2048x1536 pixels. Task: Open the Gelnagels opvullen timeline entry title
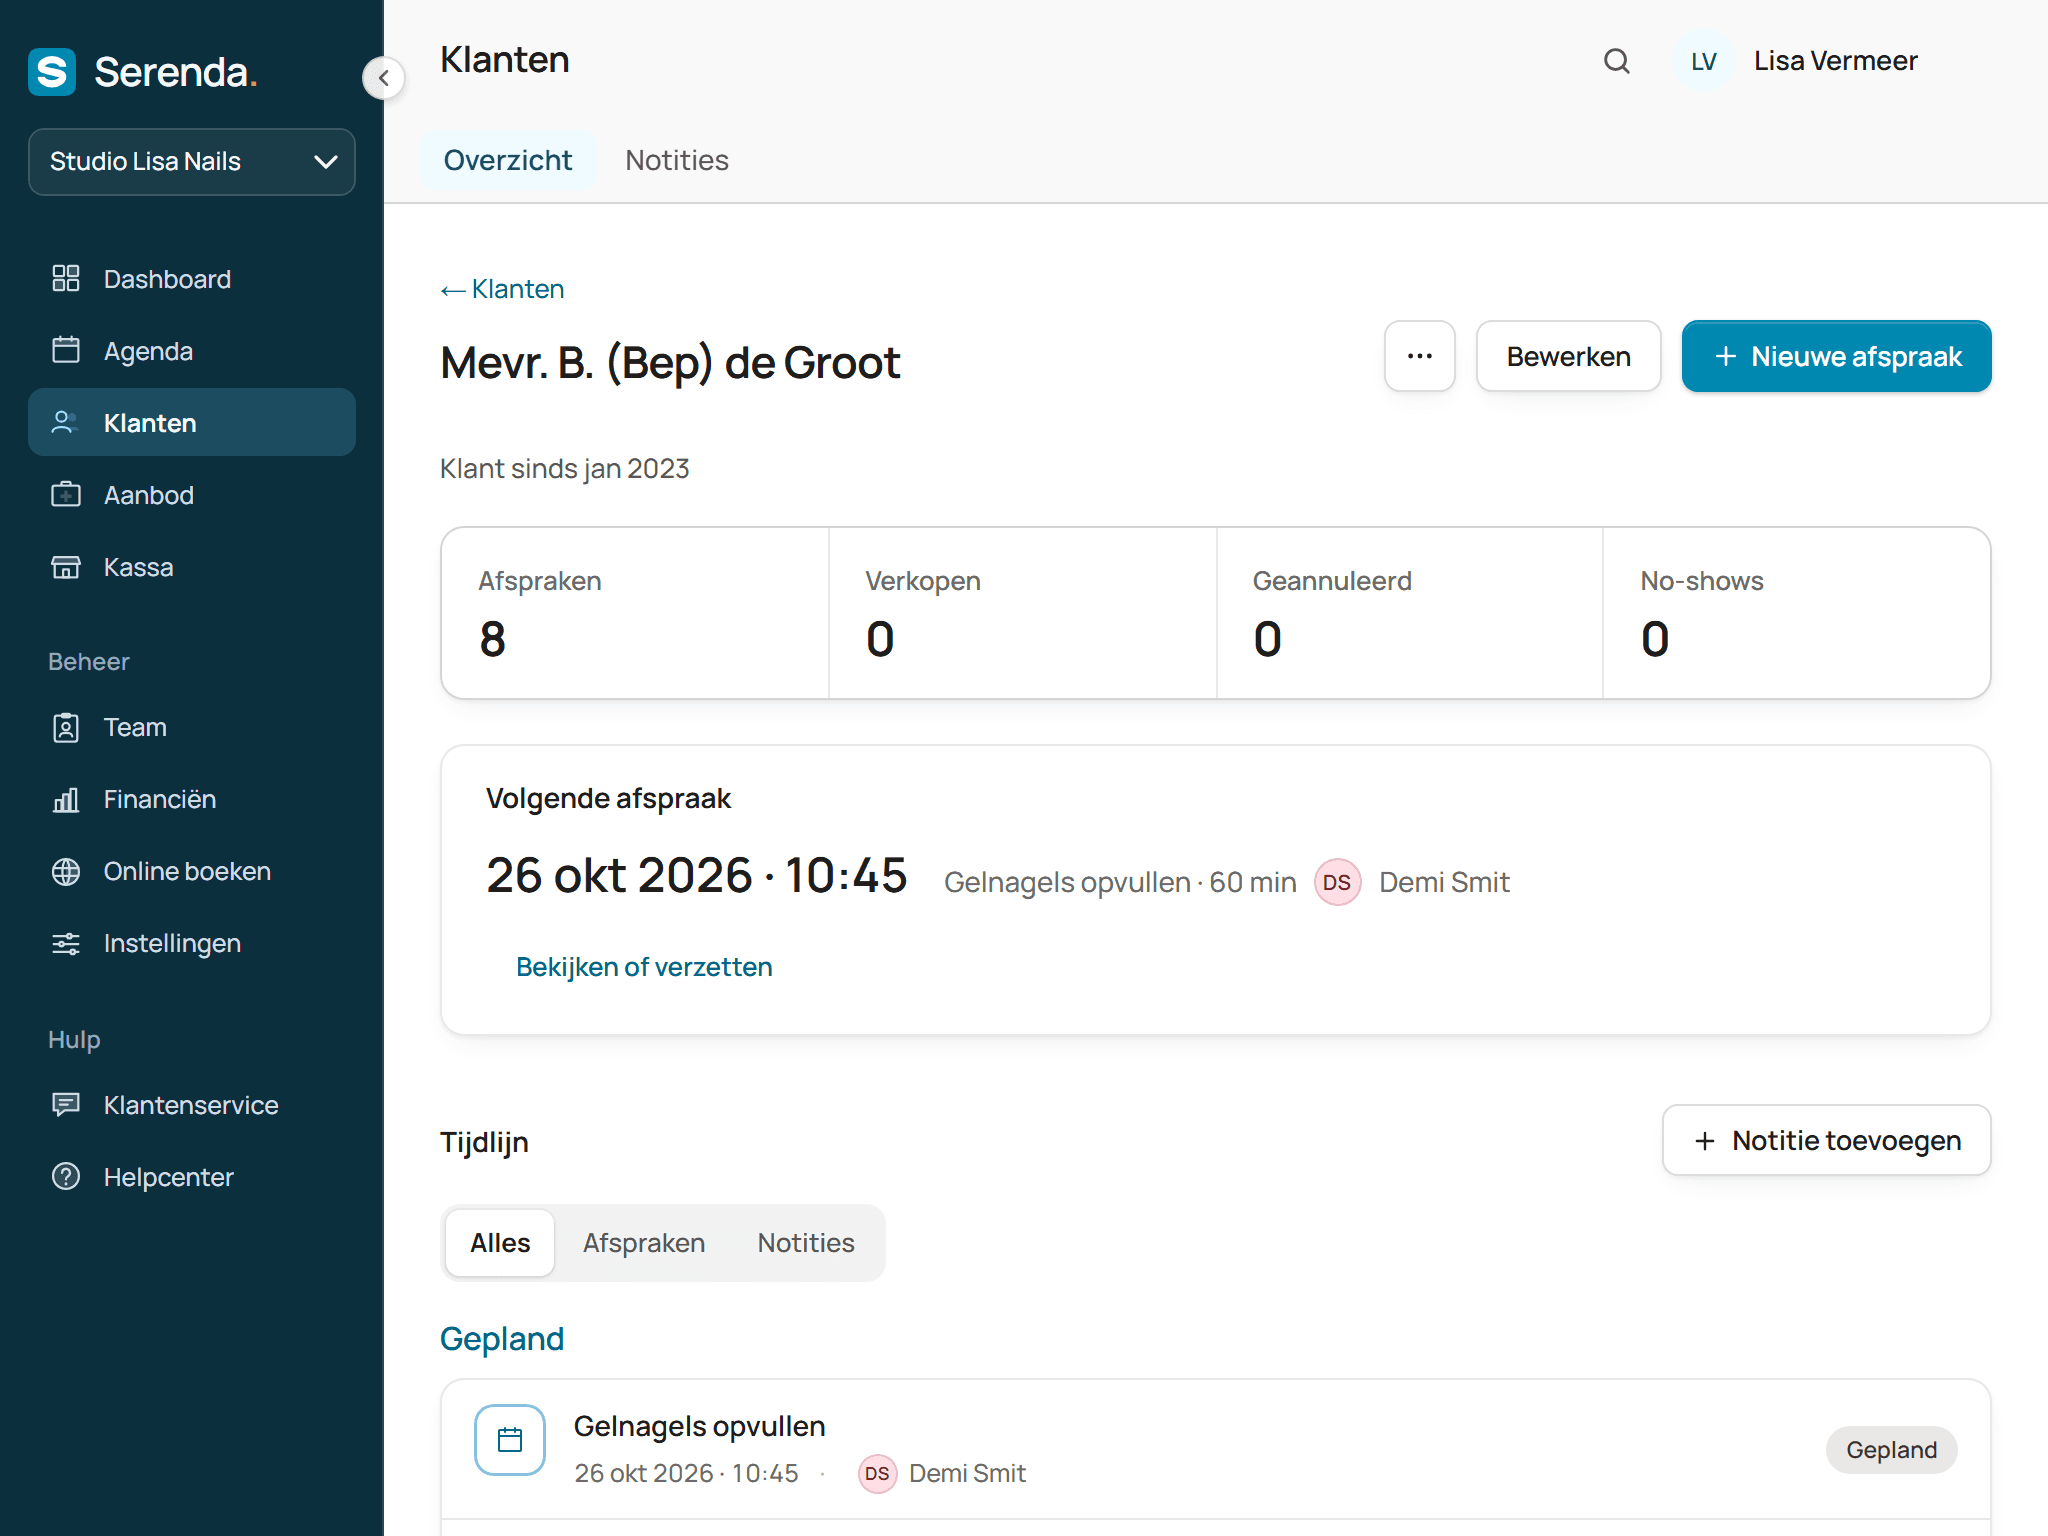pyautogui.click(x=700, y=1426)
